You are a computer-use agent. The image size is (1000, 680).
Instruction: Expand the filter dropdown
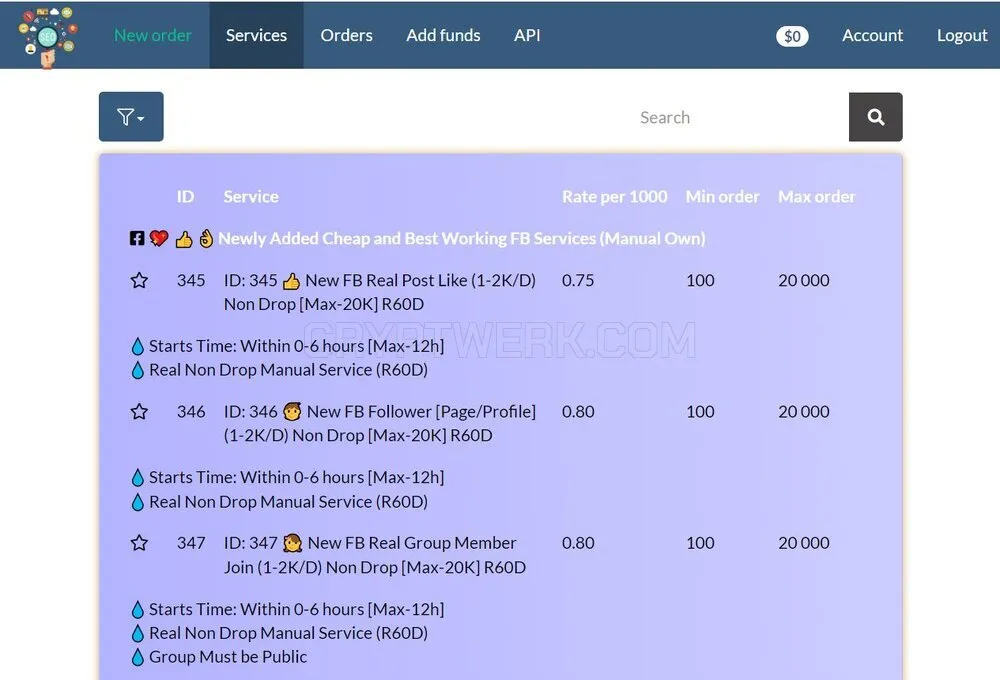click(x=131, y=117)
